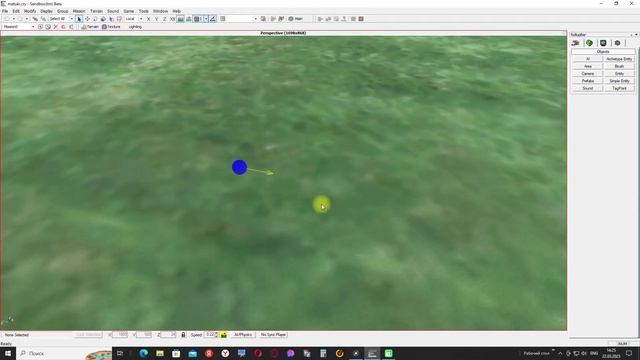The height and width of the screenshot is (360, 640).
Task: Open the Objects tab icon in RollupBar
Action: point(576,43)
